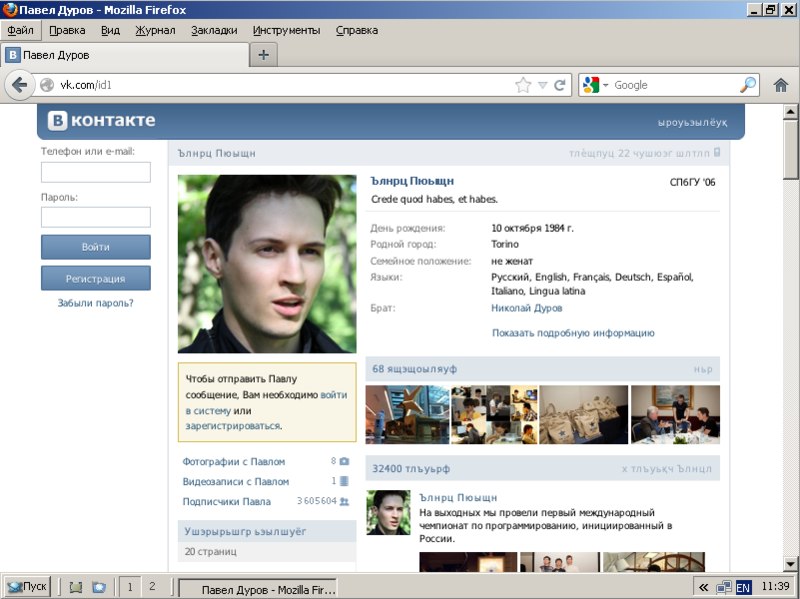Open Видеозаписи с Павлом link

236,481
